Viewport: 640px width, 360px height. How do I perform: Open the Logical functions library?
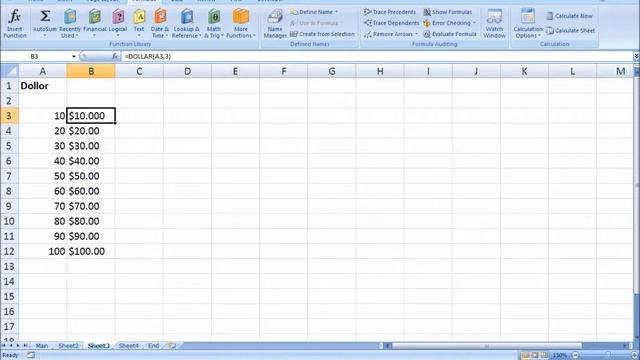click(x=118, y=24)
